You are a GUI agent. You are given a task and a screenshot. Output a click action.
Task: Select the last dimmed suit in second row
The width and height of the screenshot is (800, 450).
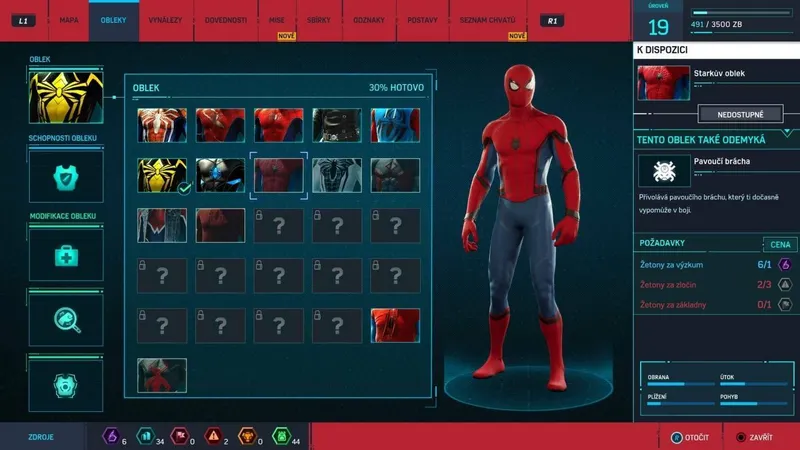click(x=395, y=175)
